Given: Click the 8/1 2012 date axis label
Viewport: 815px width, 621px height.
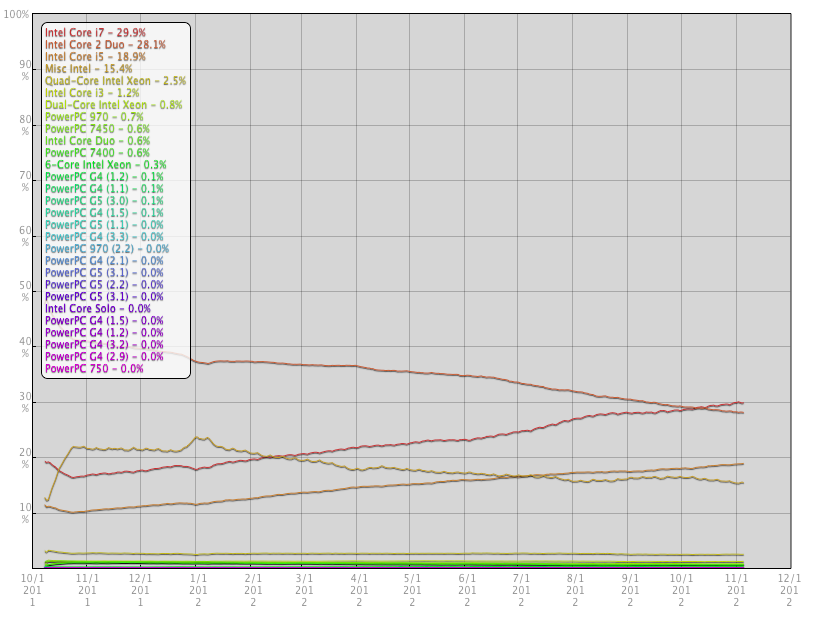Looking at the screenshot, I should point(575,590).
